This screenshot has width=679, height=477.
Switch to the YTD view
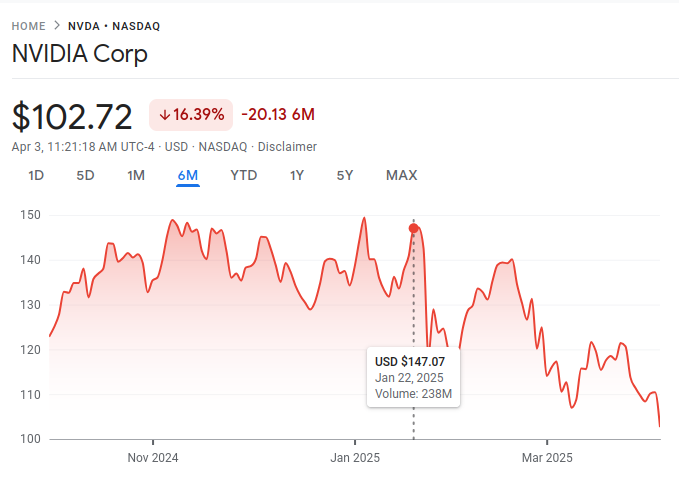tap(244, 176)
